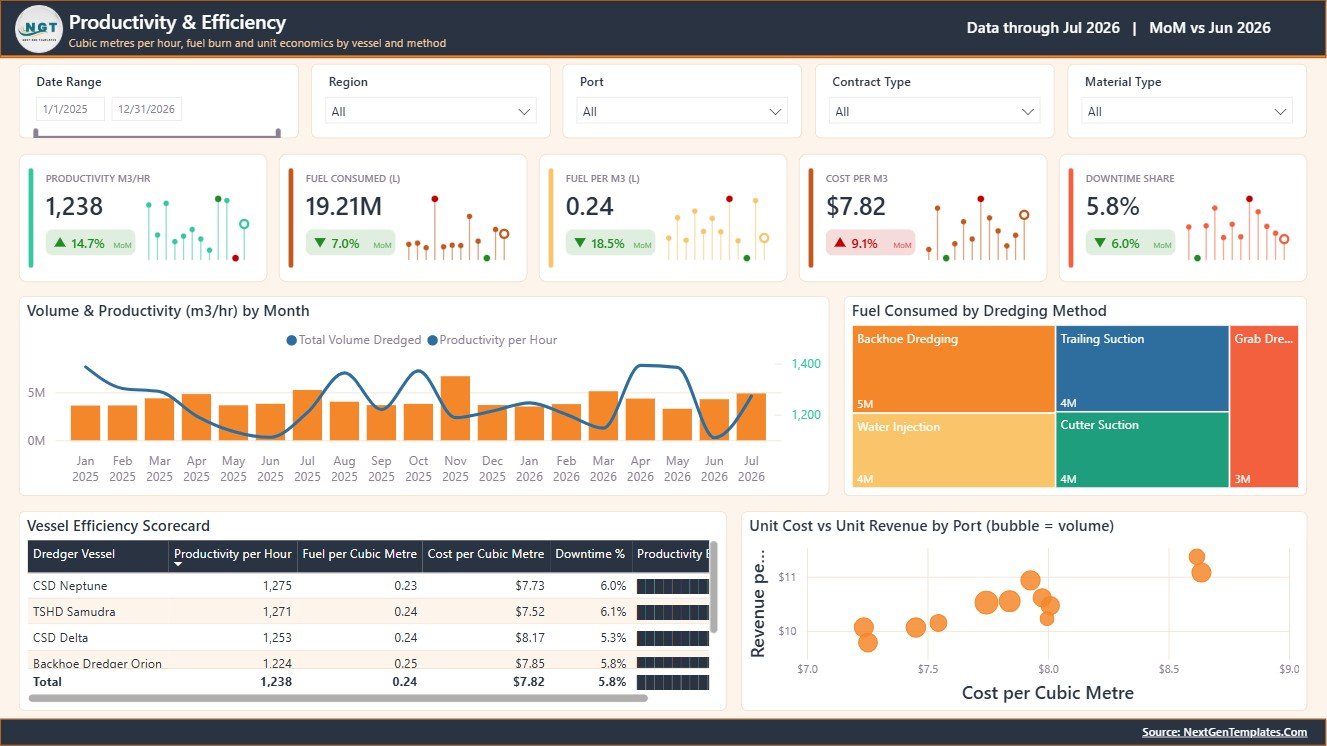The width and height of the screenshot is (1327, 746).
Task: Click the sparkline in Cost Per M3 card
Action: point(977,229)
